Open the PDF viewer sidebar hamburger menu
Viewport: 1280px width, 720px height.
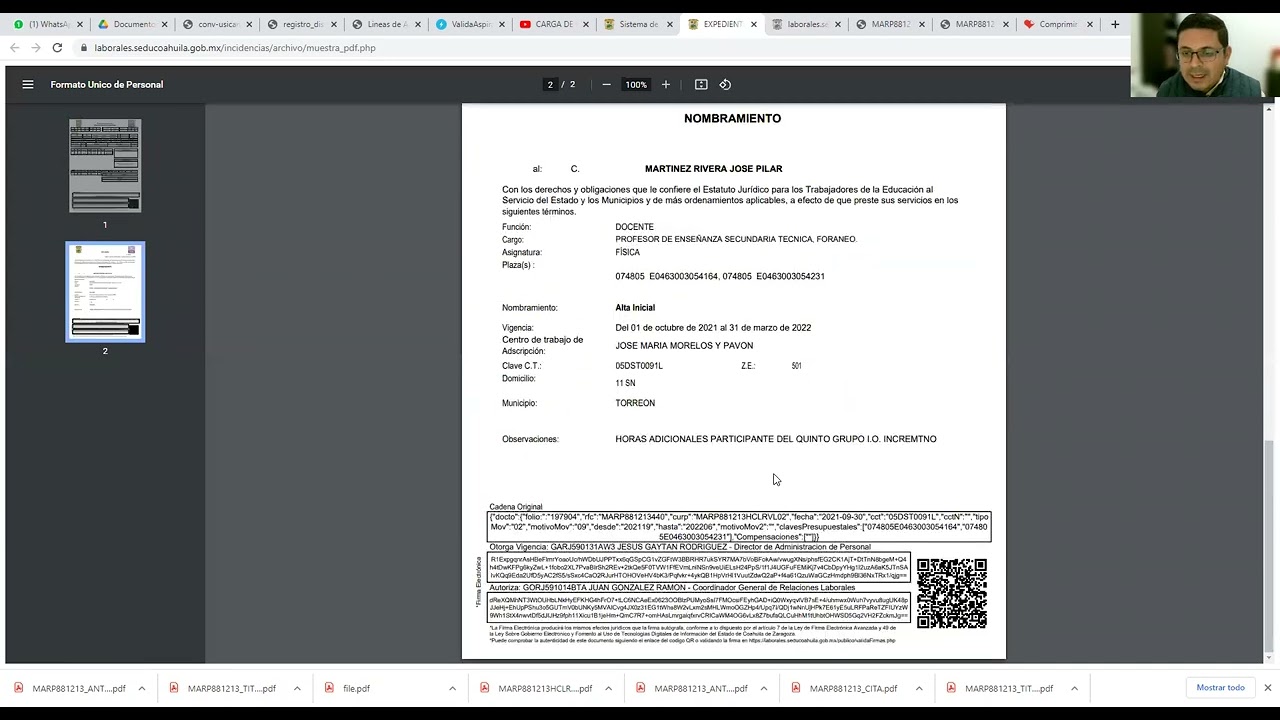coord(28,85)
